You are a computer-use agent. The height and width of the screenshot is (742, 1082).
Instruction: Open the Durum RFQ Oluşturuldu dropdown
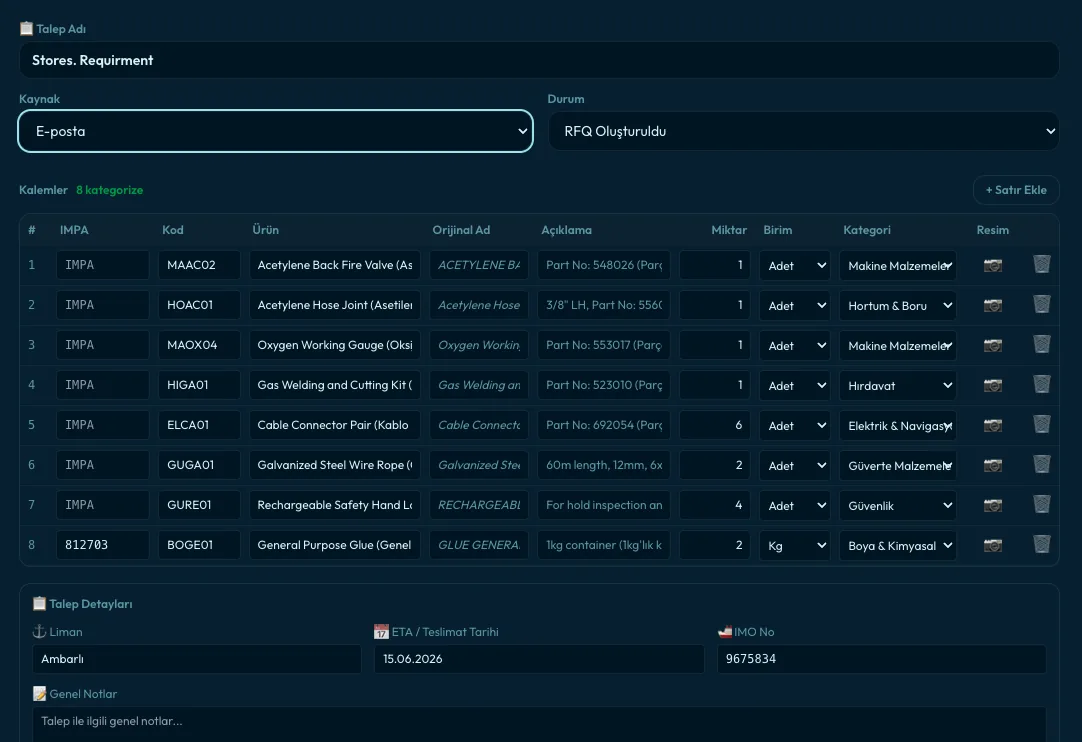point(803,131)
